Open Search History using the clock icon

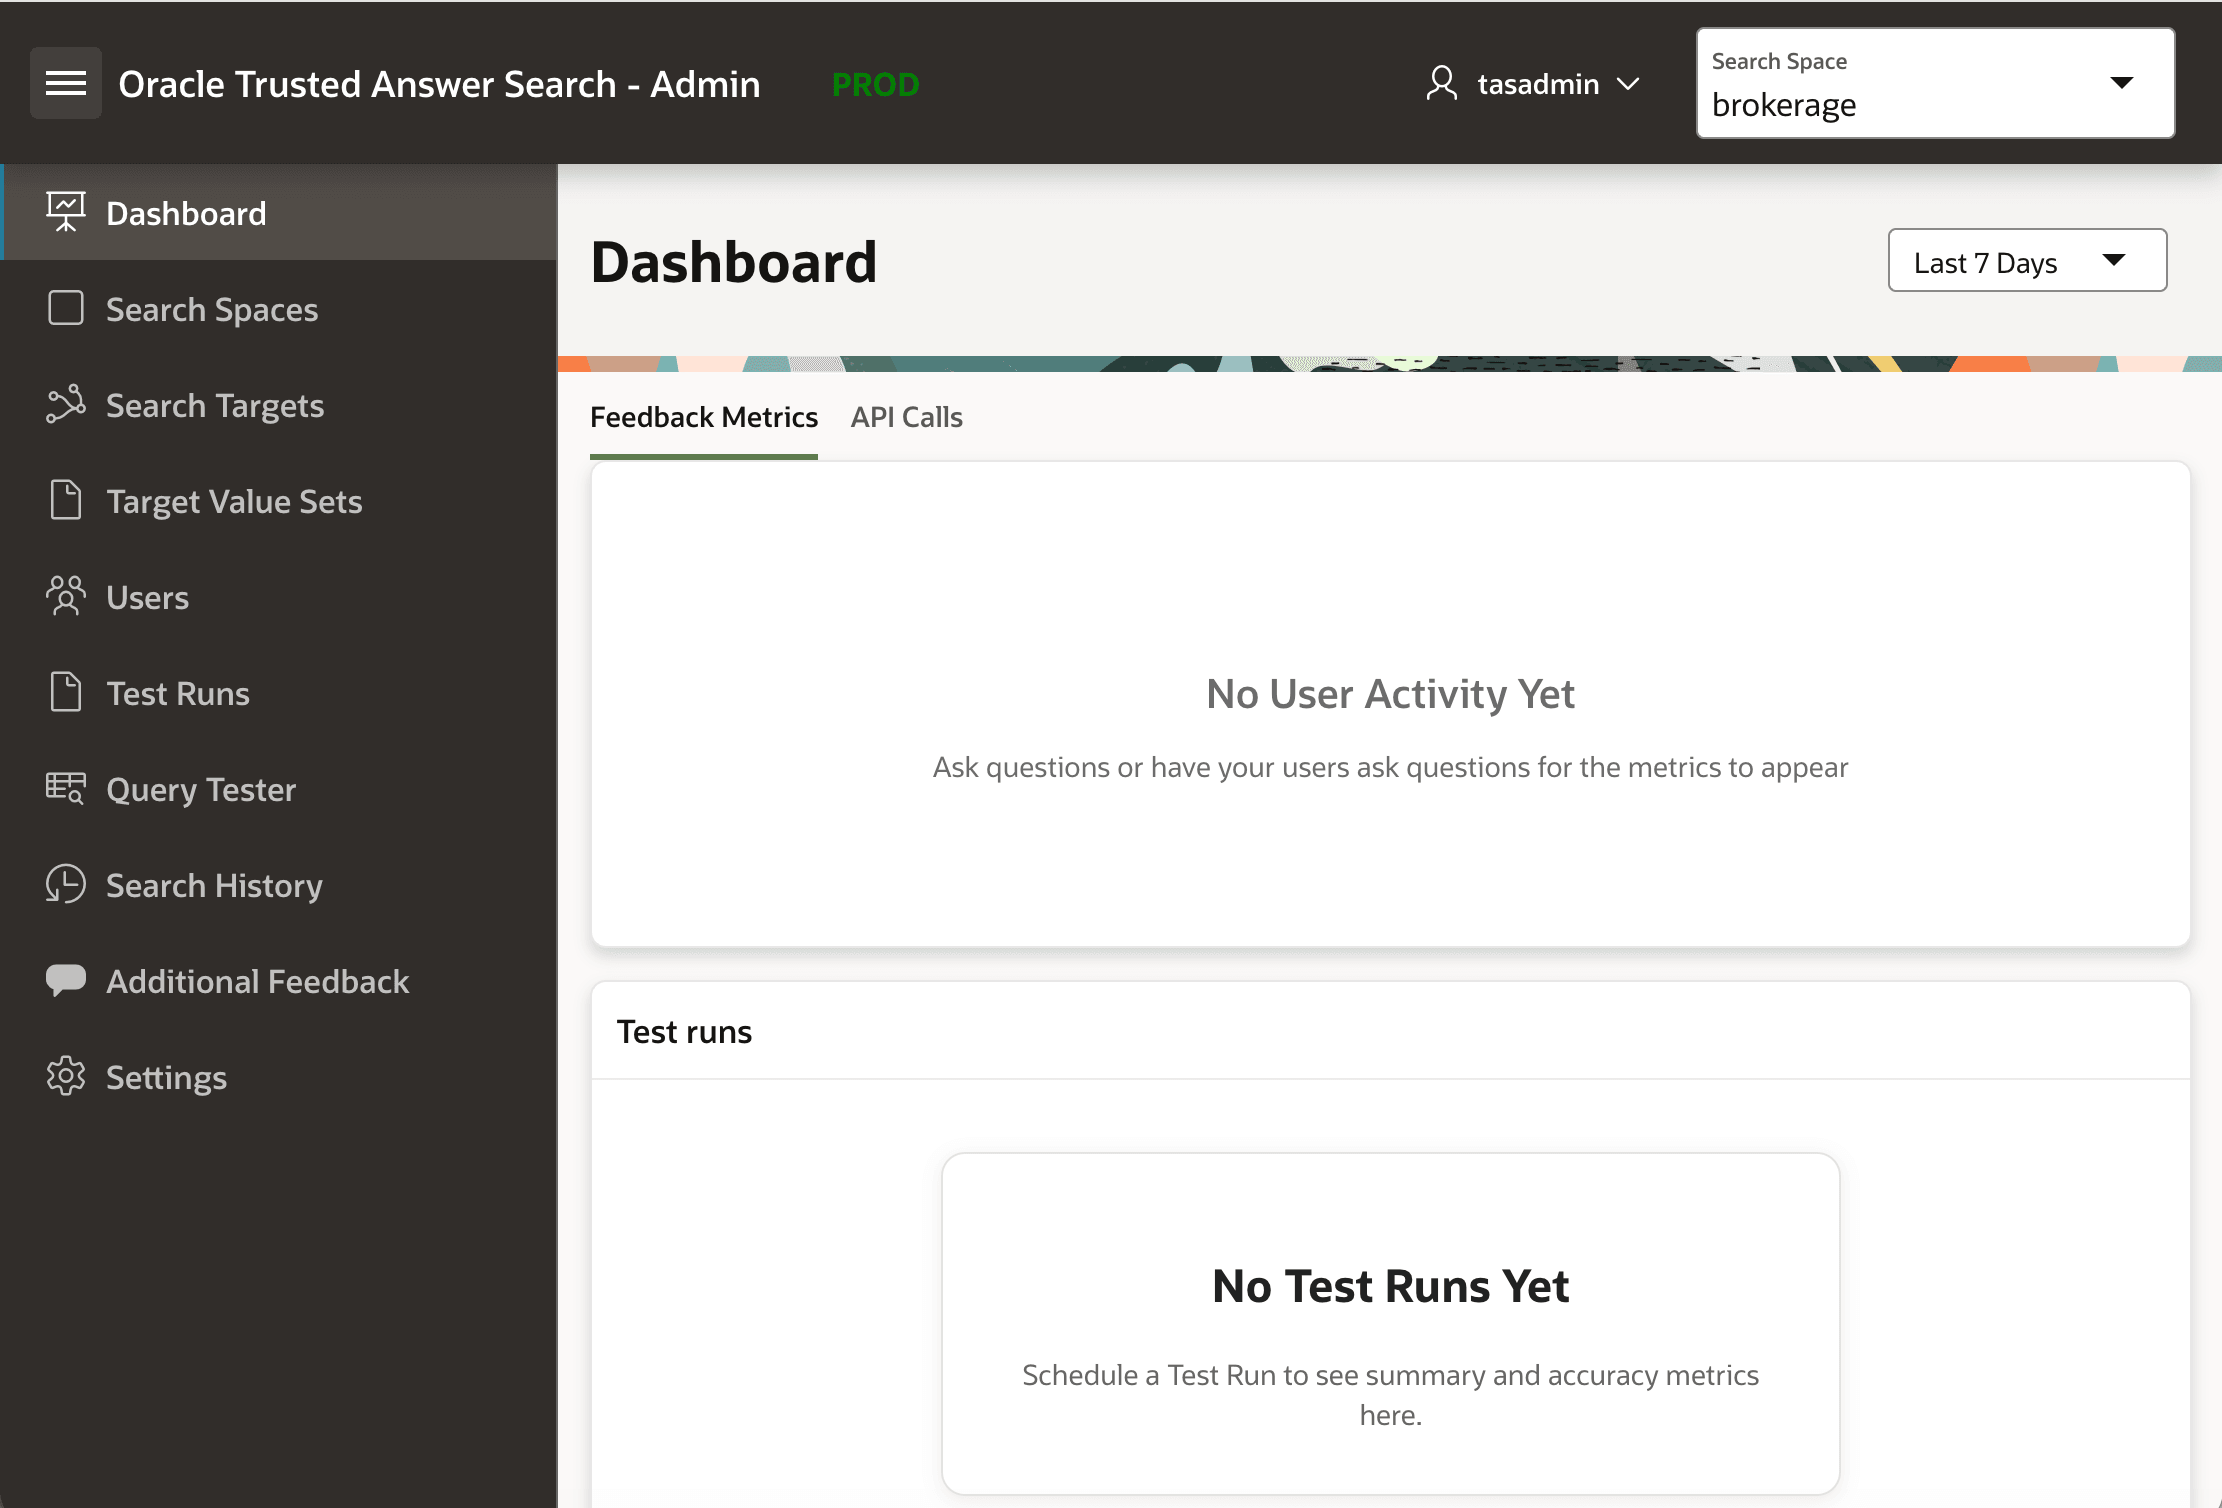point(66,885)
